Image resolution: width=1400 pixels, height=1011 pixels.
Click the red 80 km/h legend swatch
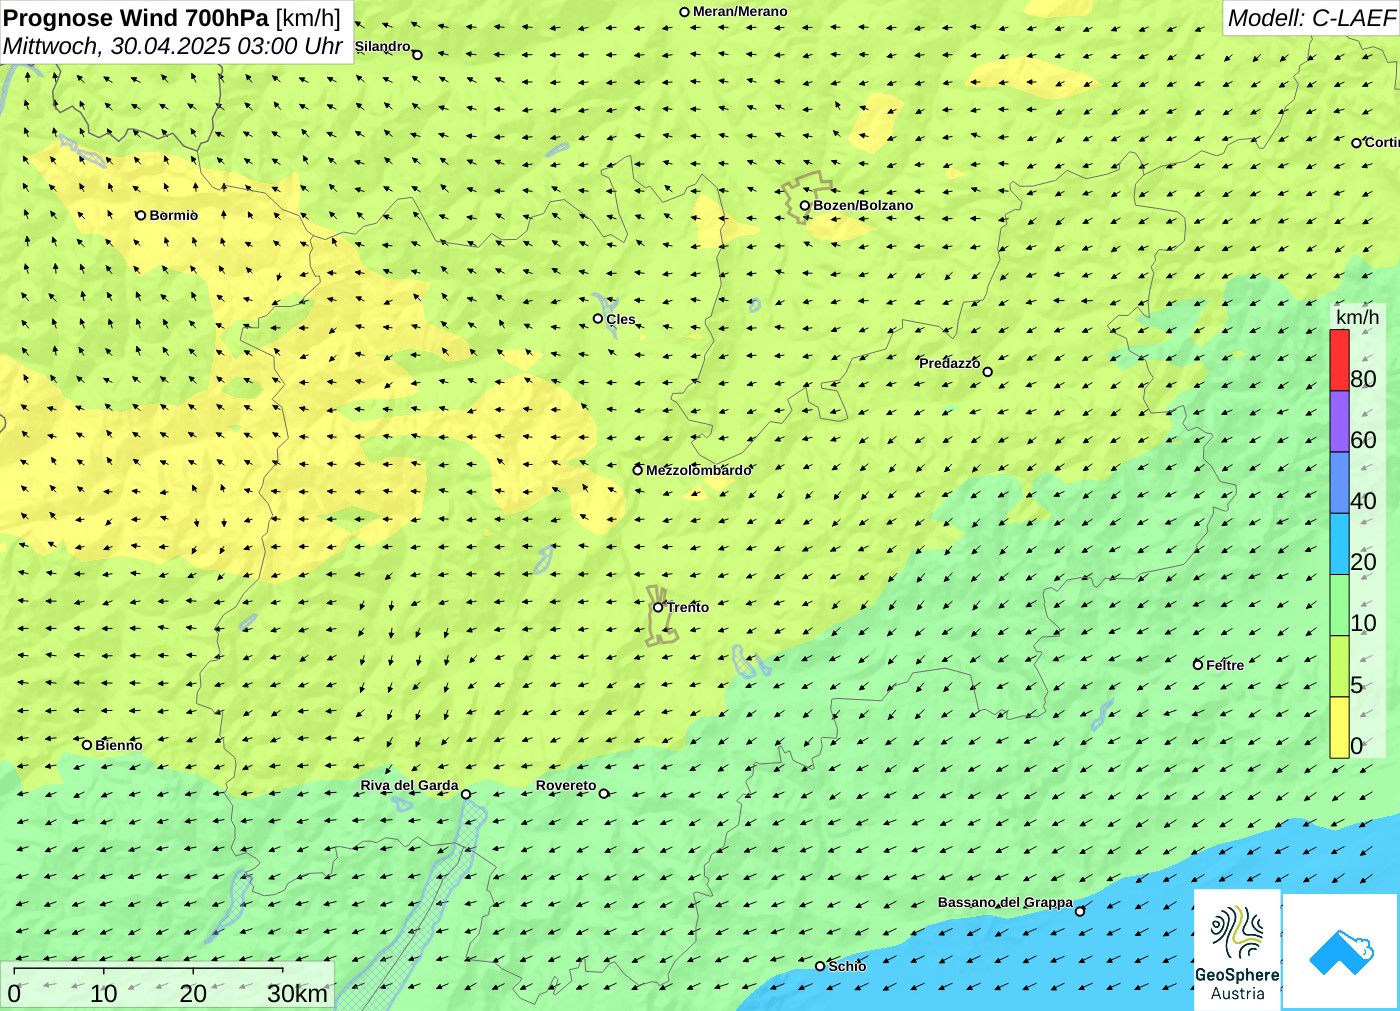(1339, 360)
